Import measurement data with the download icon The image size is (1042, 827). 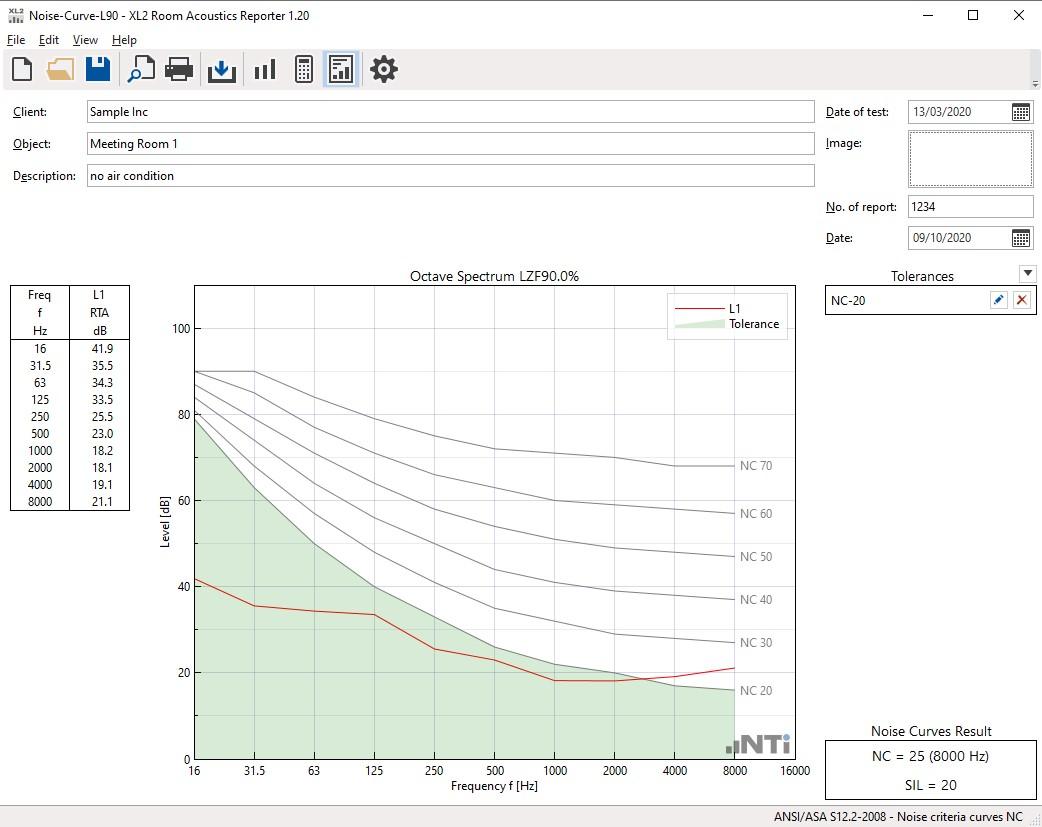(221, 69)
